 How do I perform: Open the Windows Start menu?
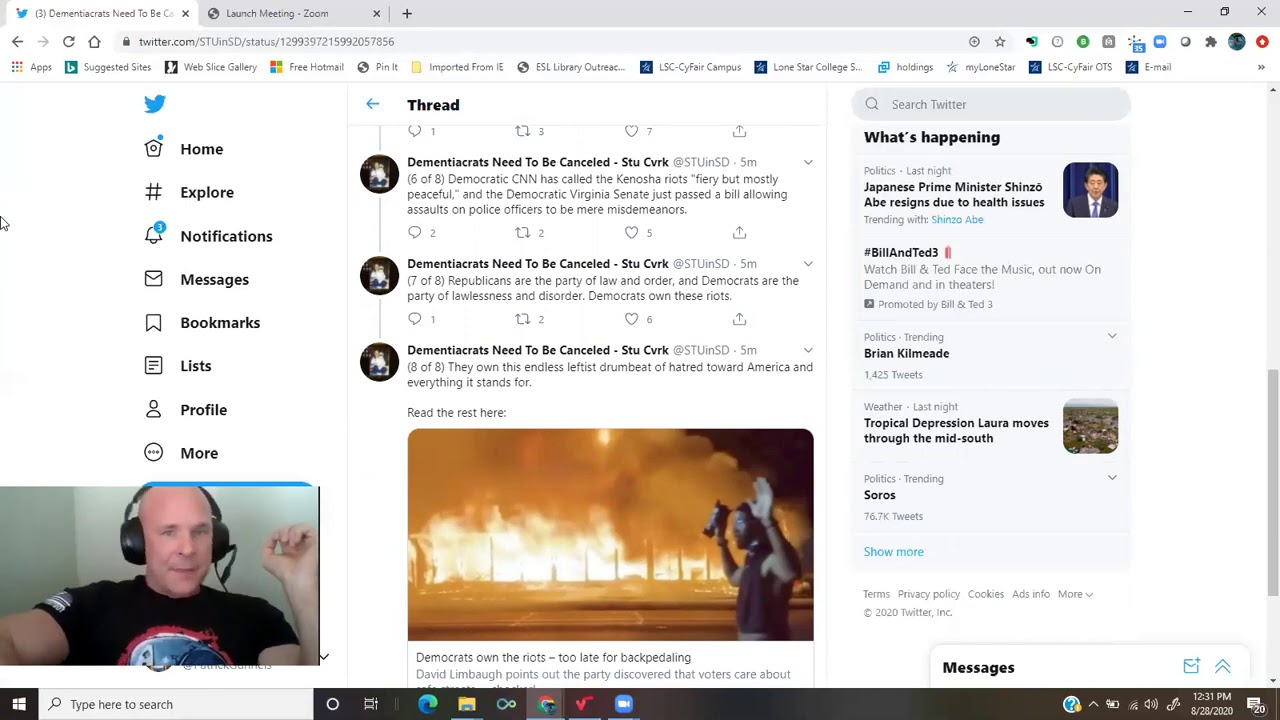click(18, 704)
